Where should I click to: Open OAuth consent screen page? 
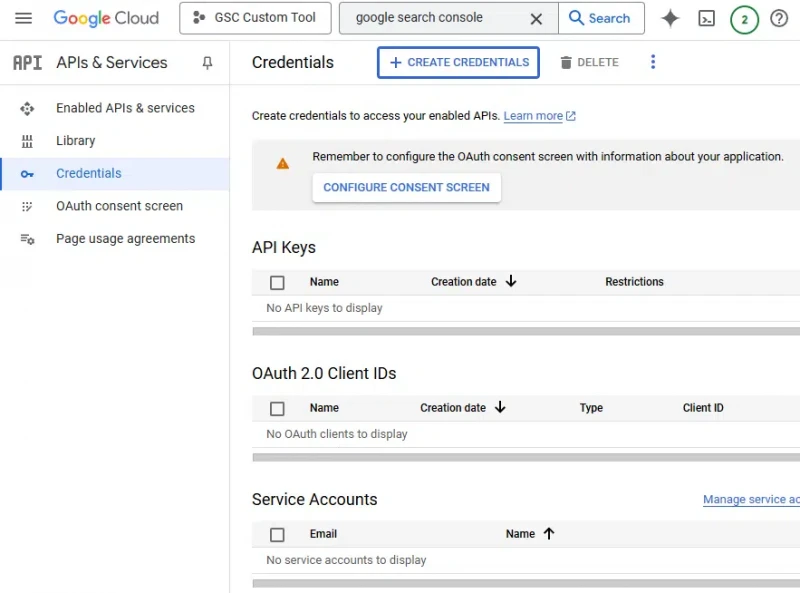click(x=119, y=206)
